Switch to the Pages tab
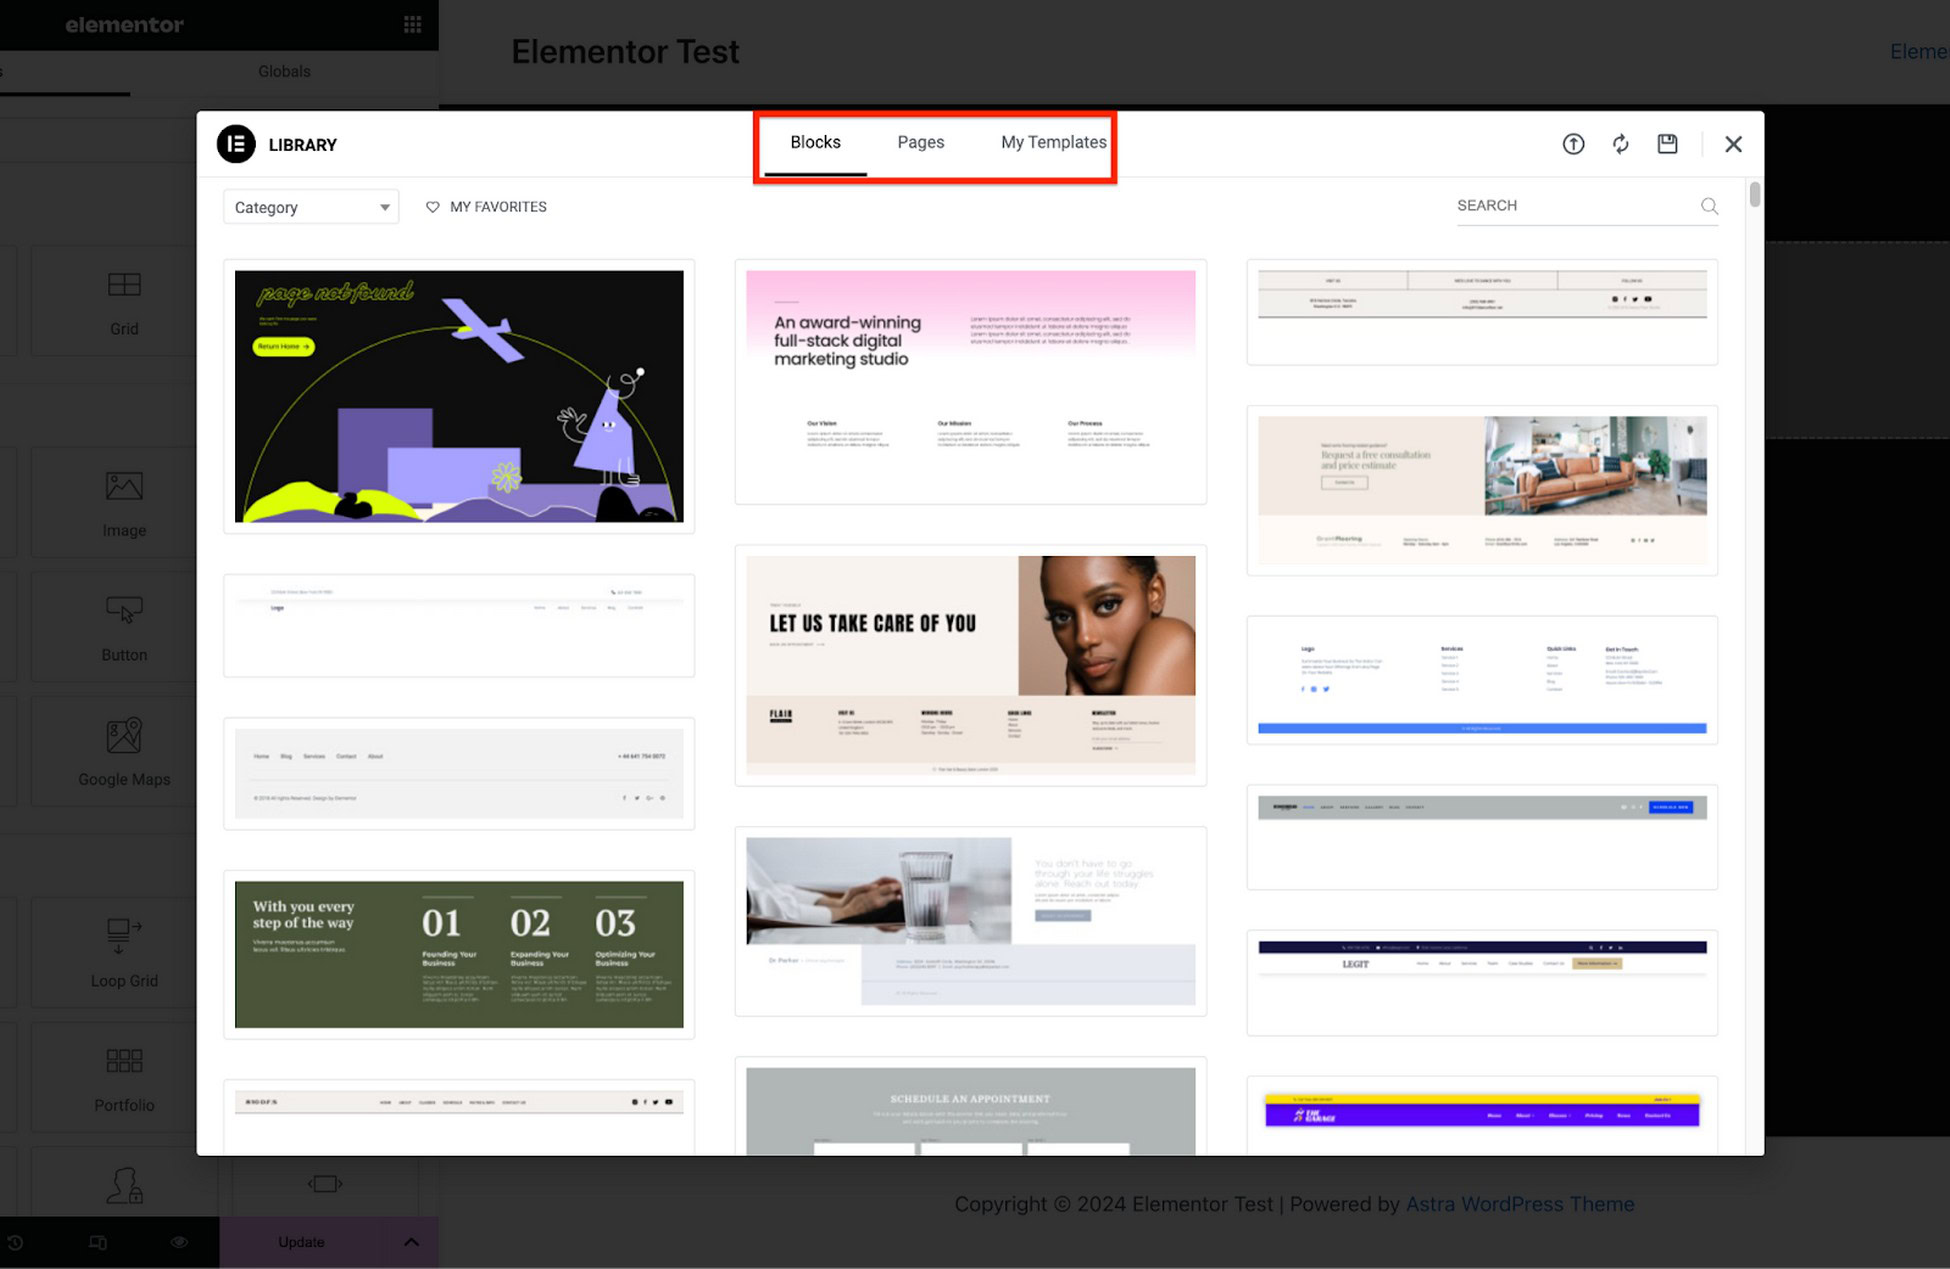Screen dimensions: 1950x1269 tap(920, 142)
